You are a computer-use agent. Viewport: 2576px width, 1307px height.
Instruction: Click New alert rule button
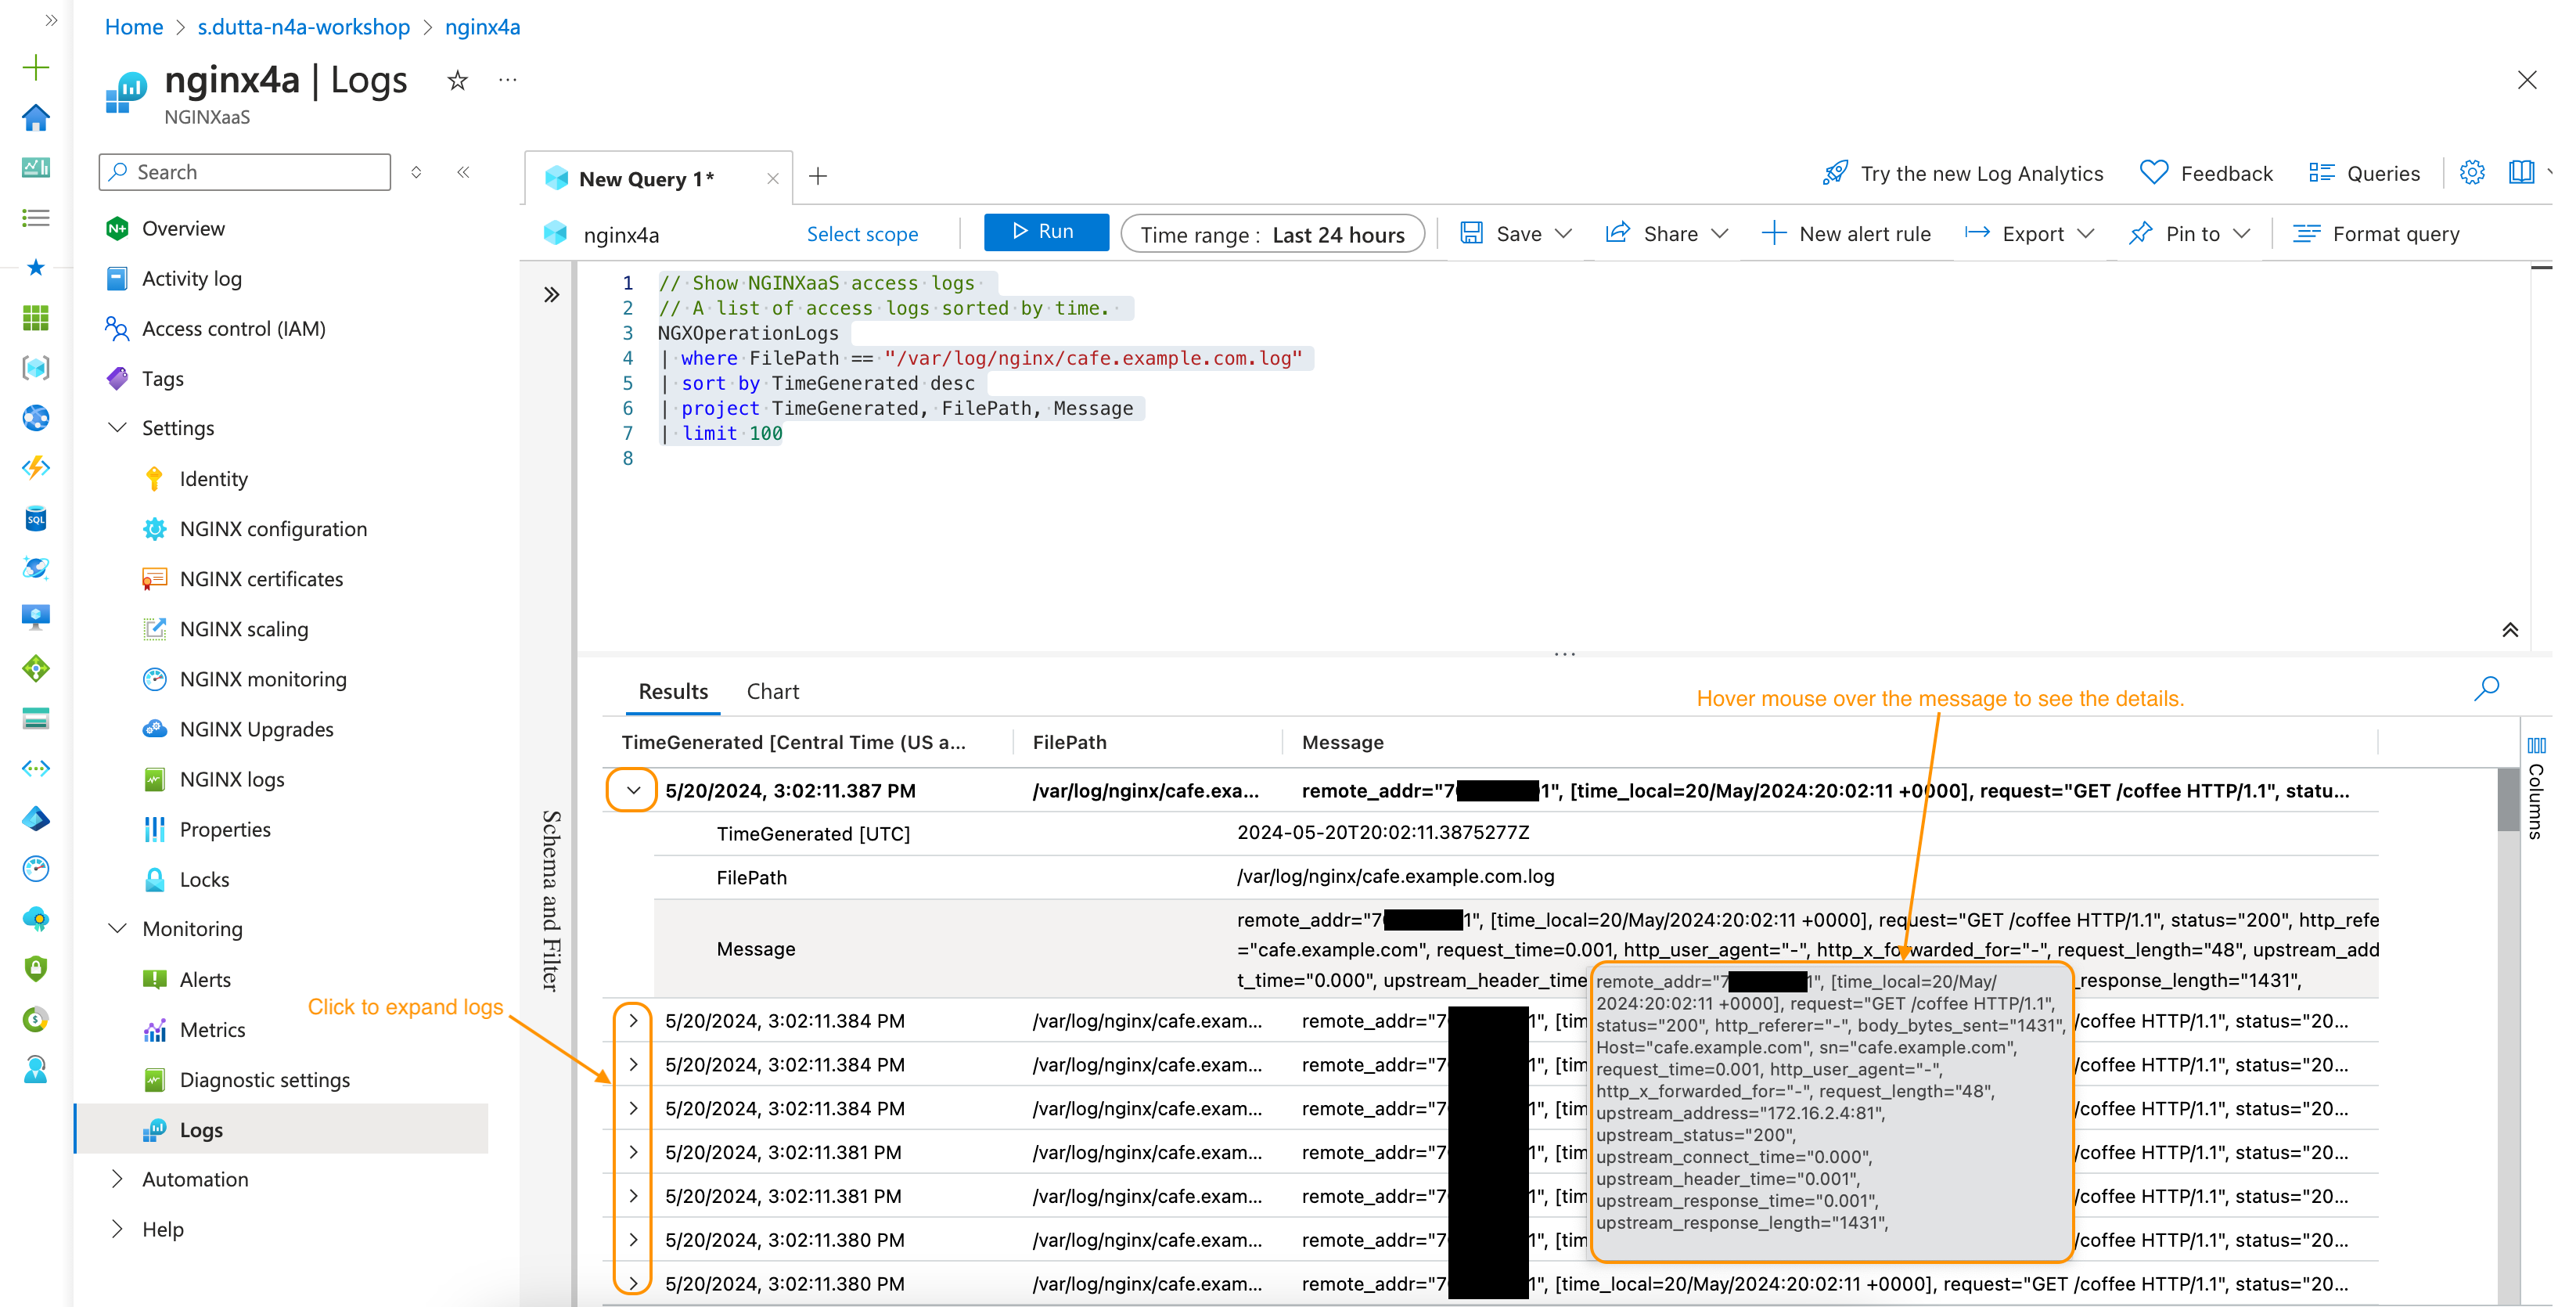pos(1846,234)
